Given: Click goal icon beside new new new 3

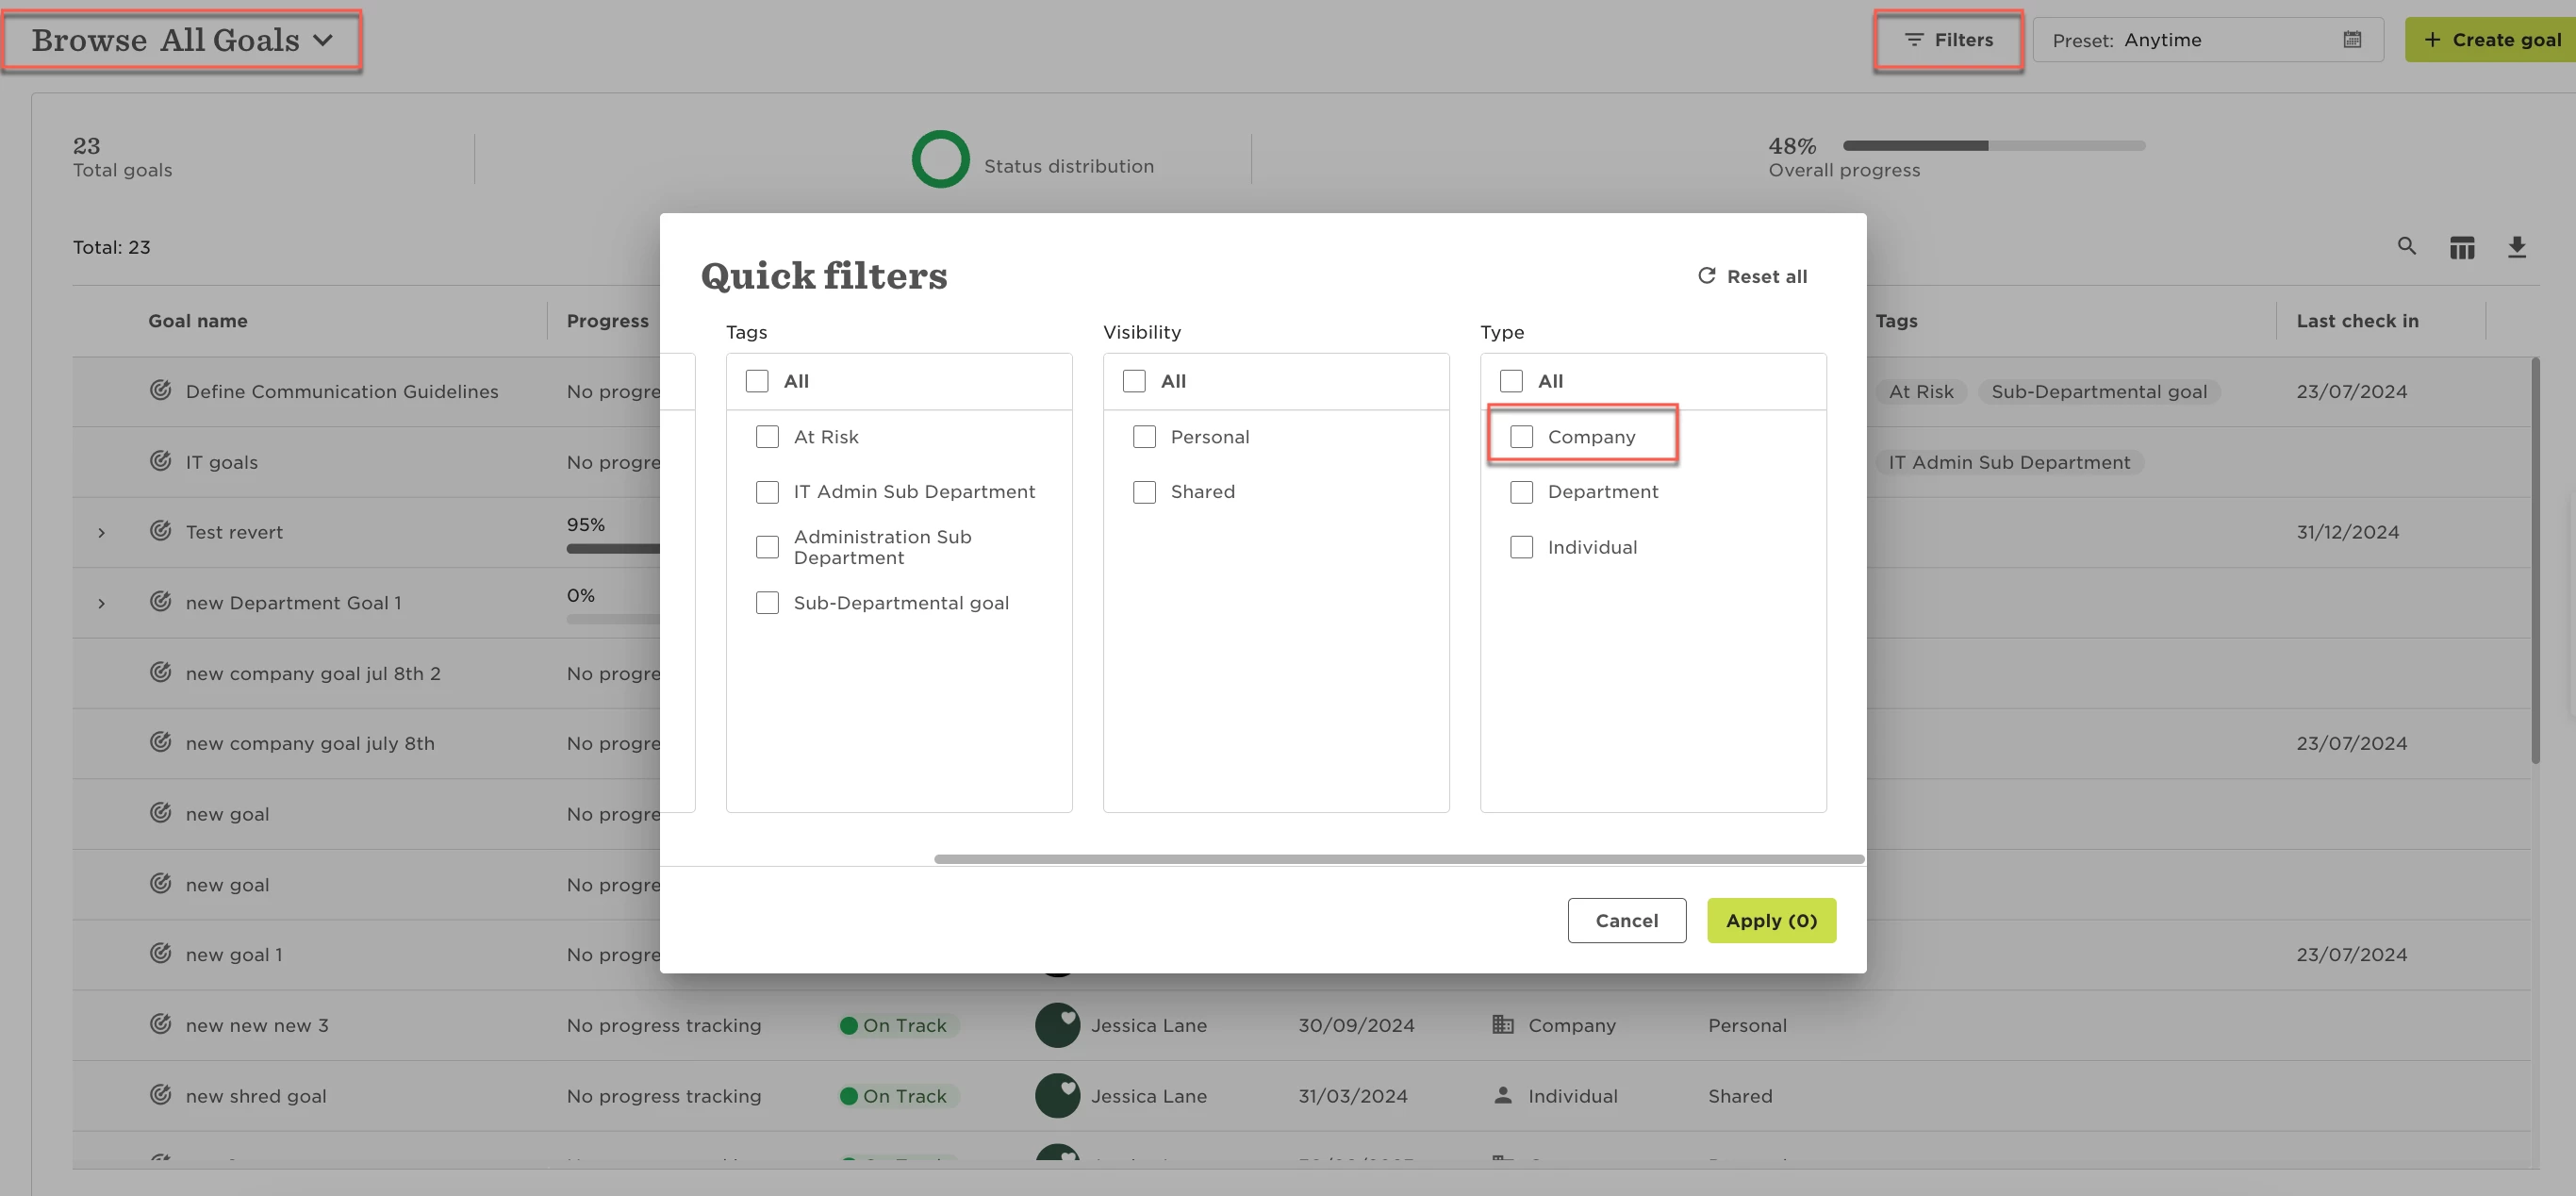Looking at the screenshot, I should pos(160,1024).
